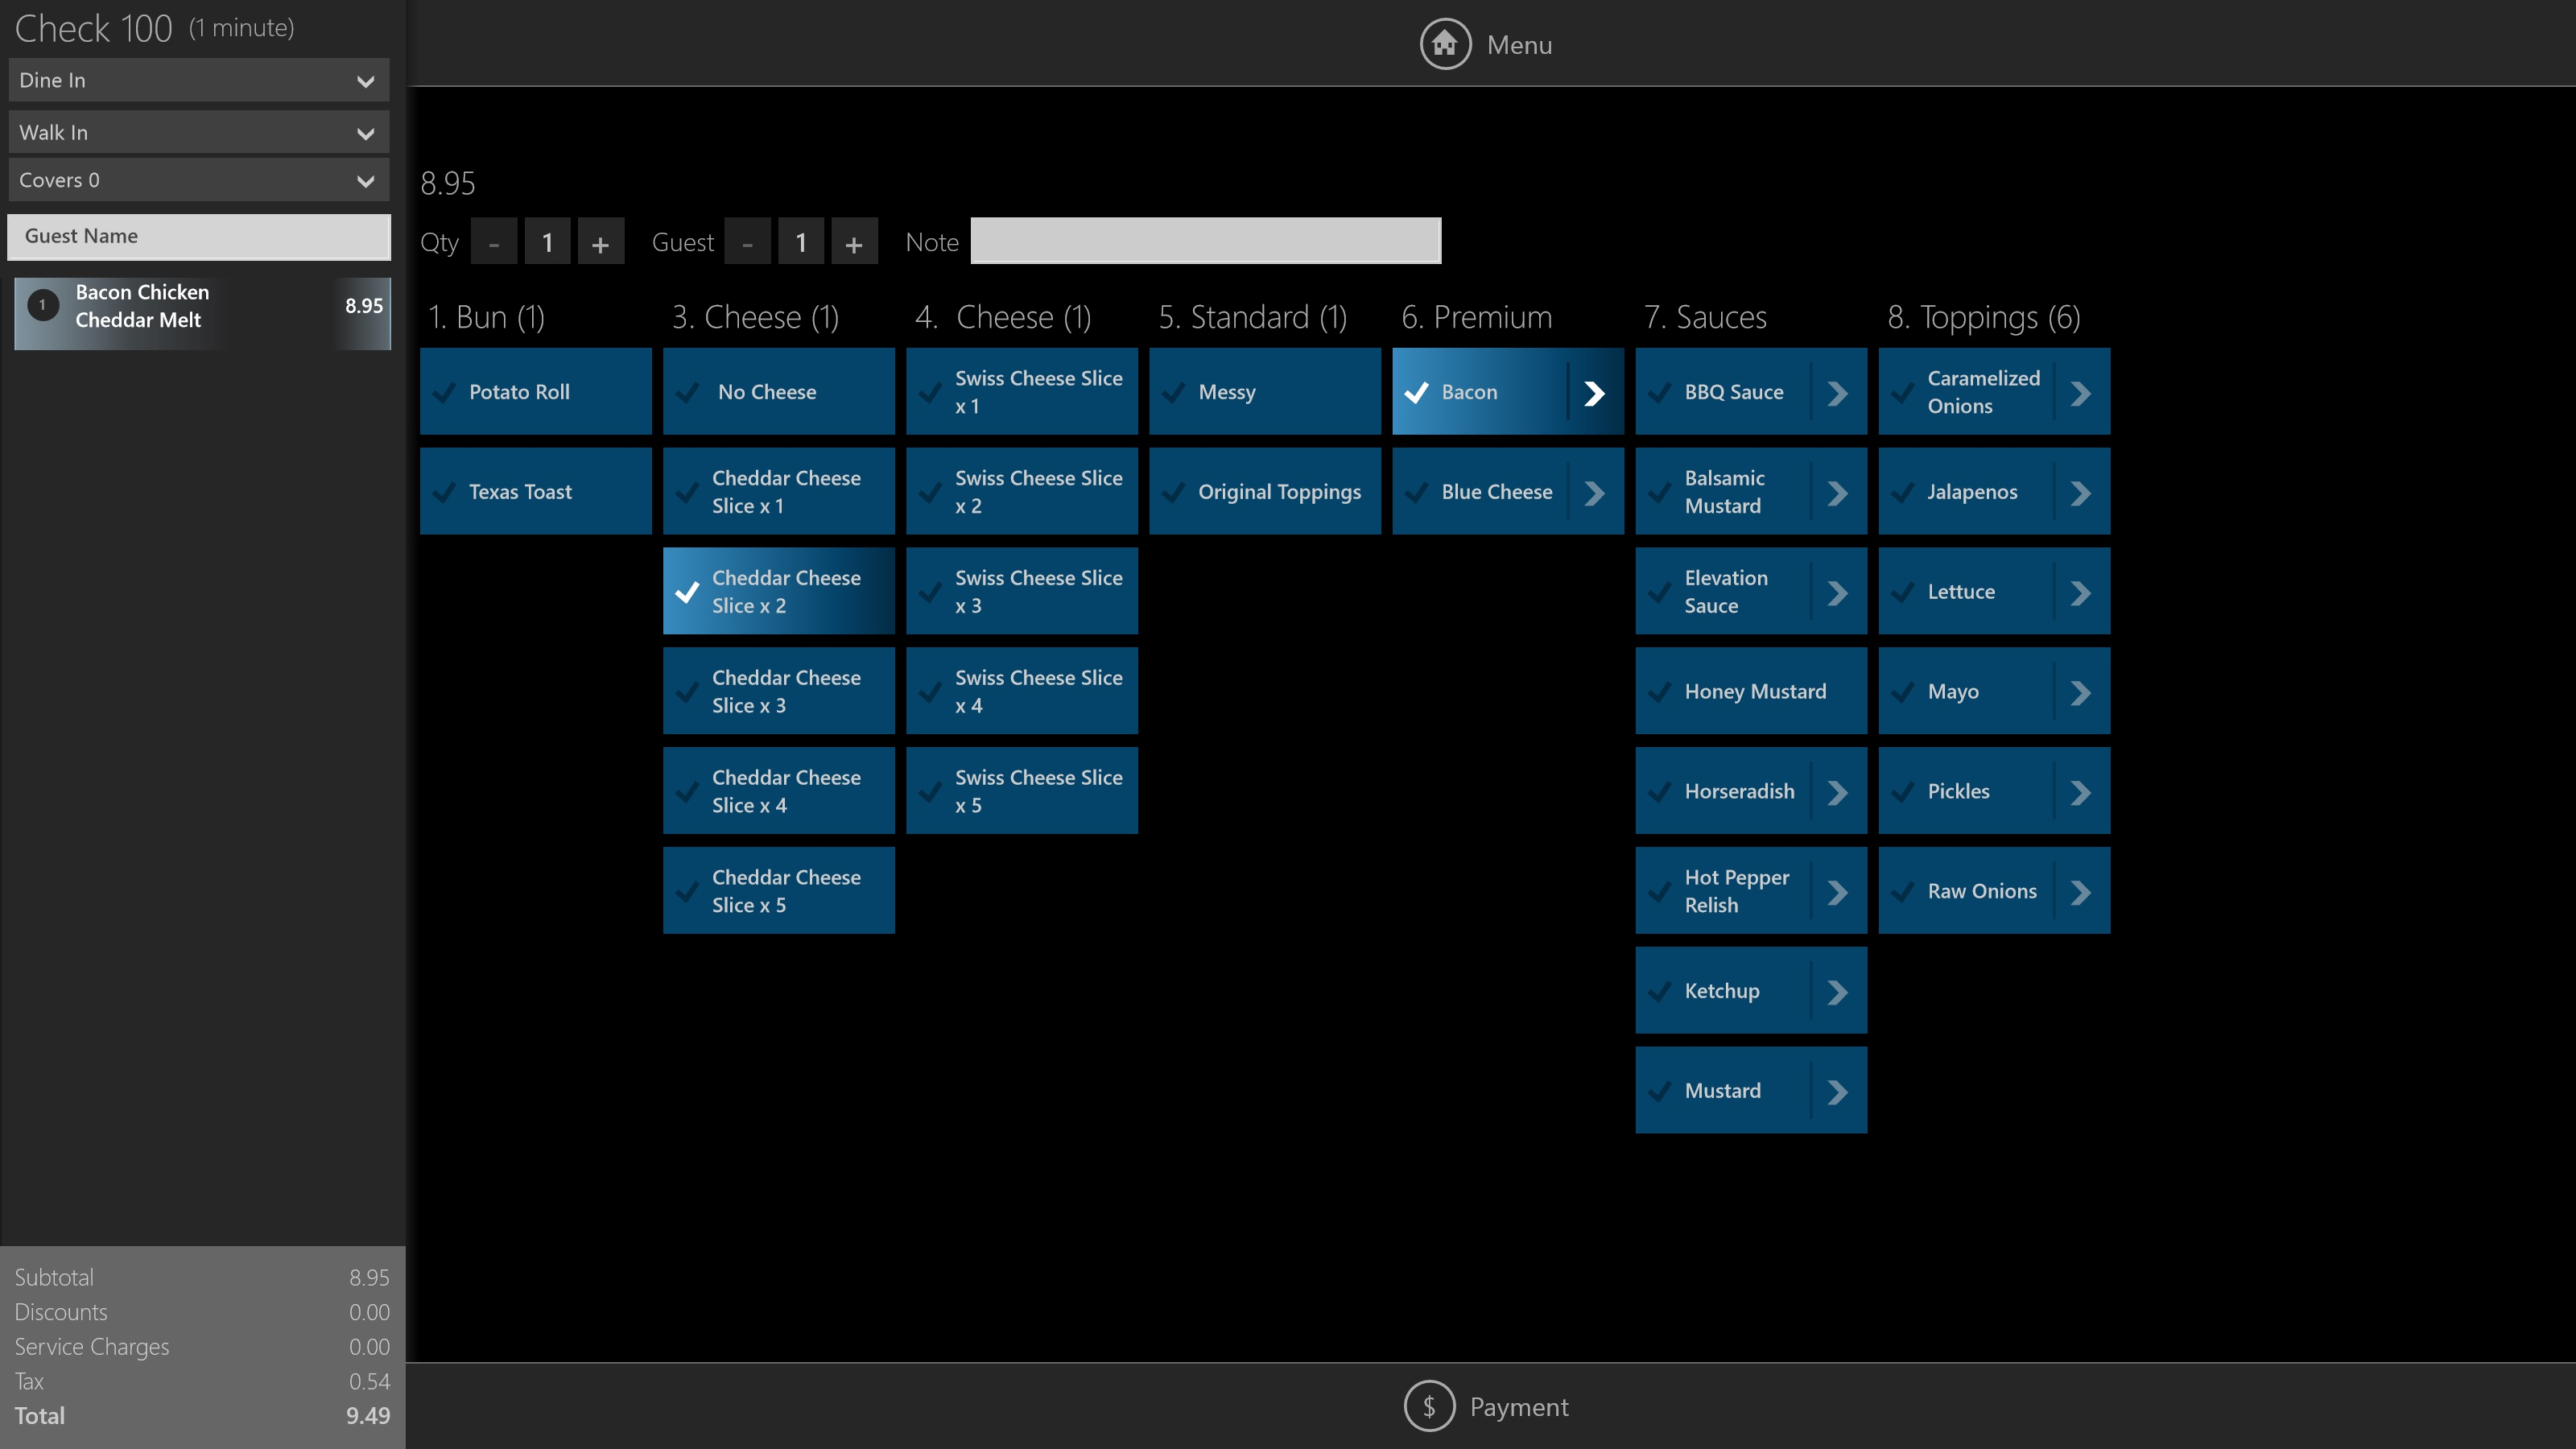Open Jalapenos modifier arrow
Image resolution: width=2576 pixels, height=1449 pixels.
coord(2080,492)
